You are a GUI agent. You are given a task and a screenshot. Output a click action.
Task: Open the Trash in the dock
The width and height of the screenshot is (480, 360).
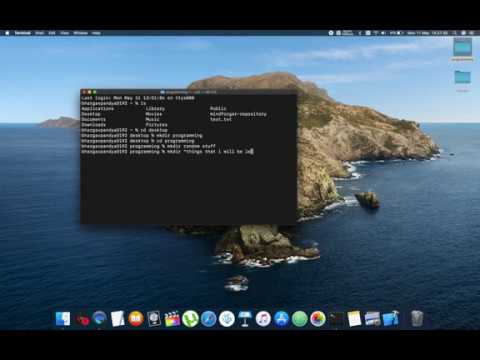417,319
